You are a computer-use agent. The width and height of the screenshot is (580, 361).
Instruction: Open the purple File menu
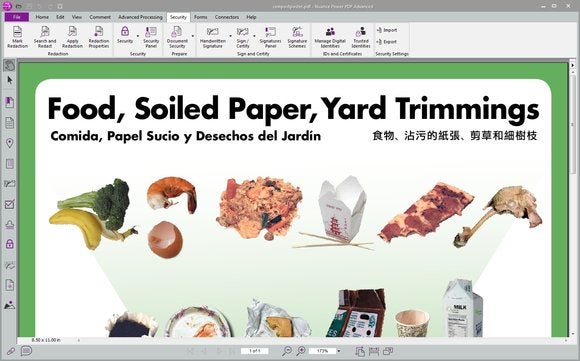coord(17,17)
